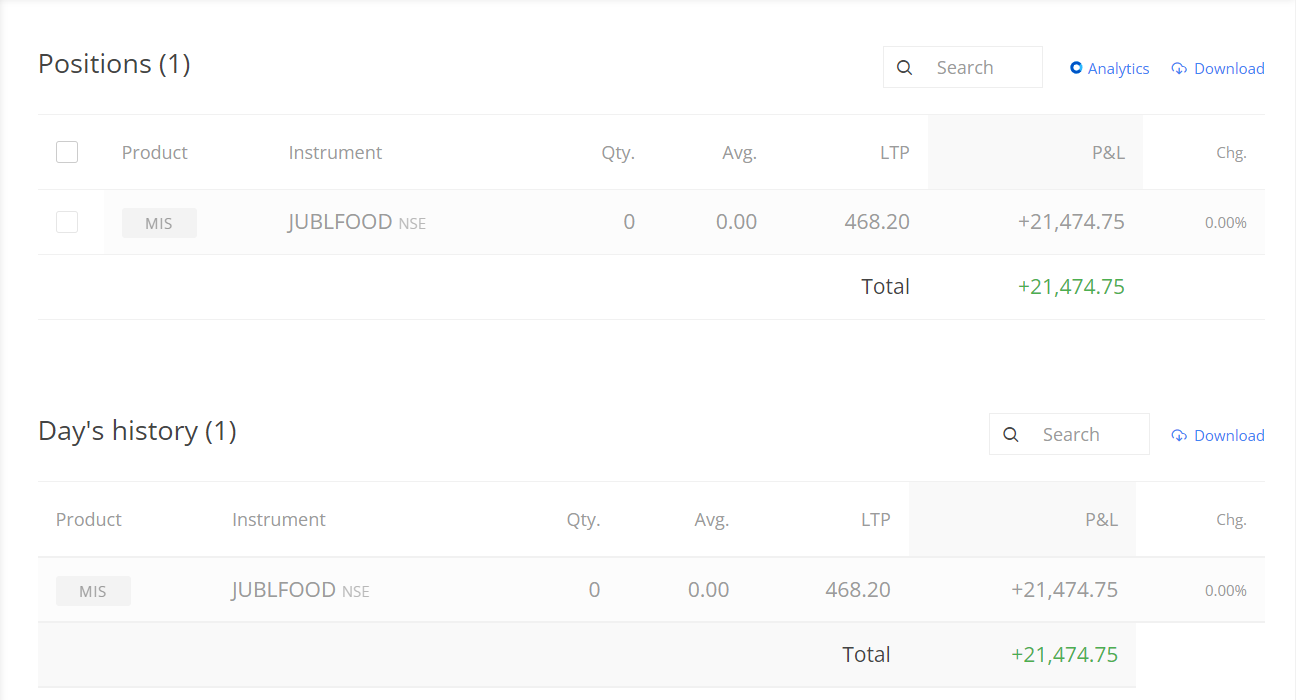This screenshot has width=1296, height=700.
Task: Click the Positions download cloud icon
Action: pyautogui.click(x=1179, y=69)
